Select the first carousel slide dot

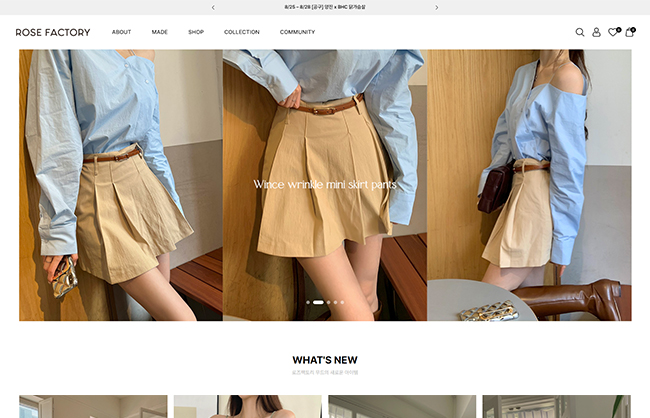308,302
